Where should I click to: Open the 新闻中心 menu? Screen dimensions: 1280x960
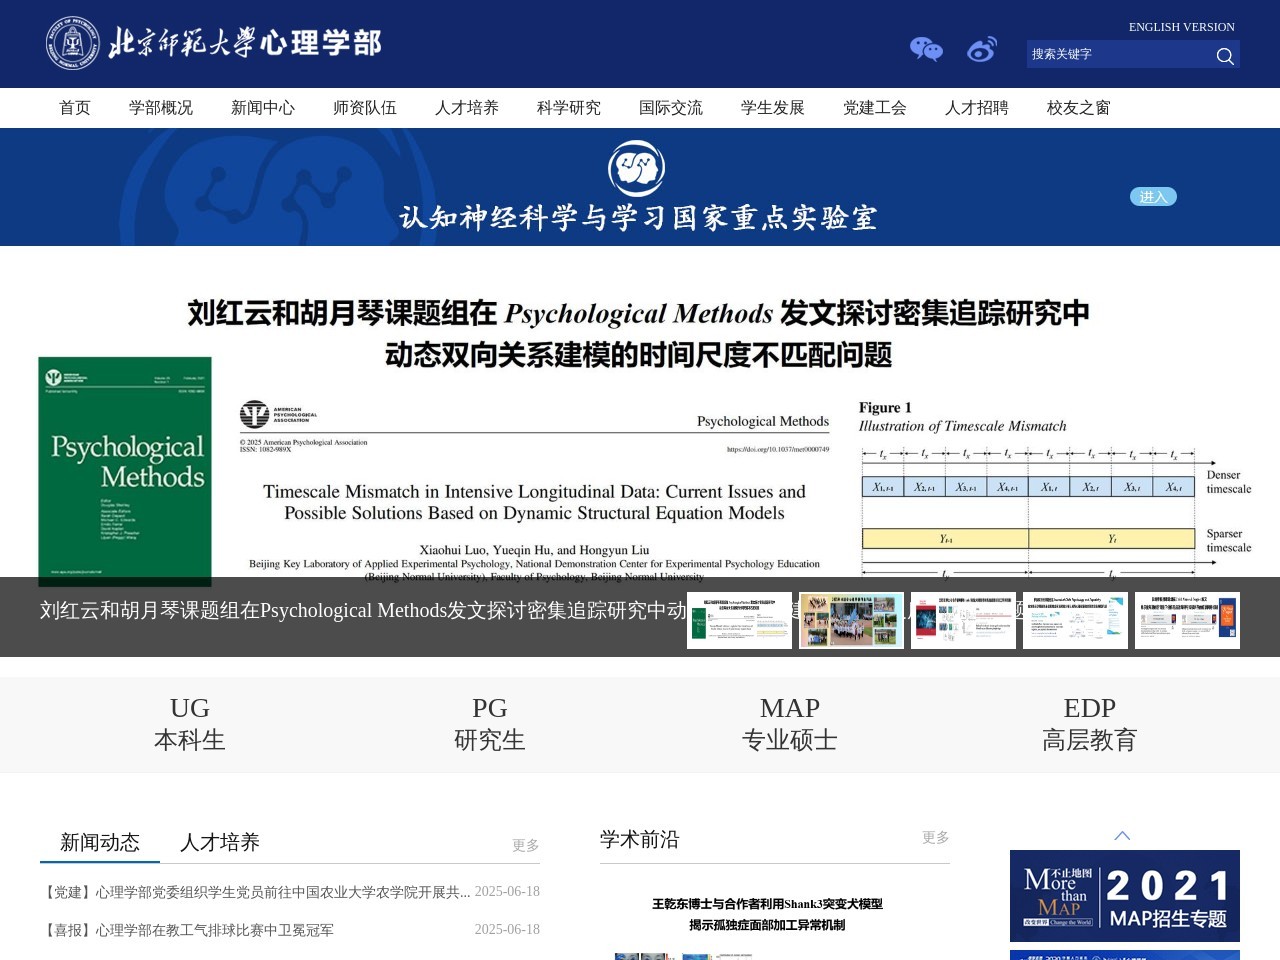(x=263, y=108)
